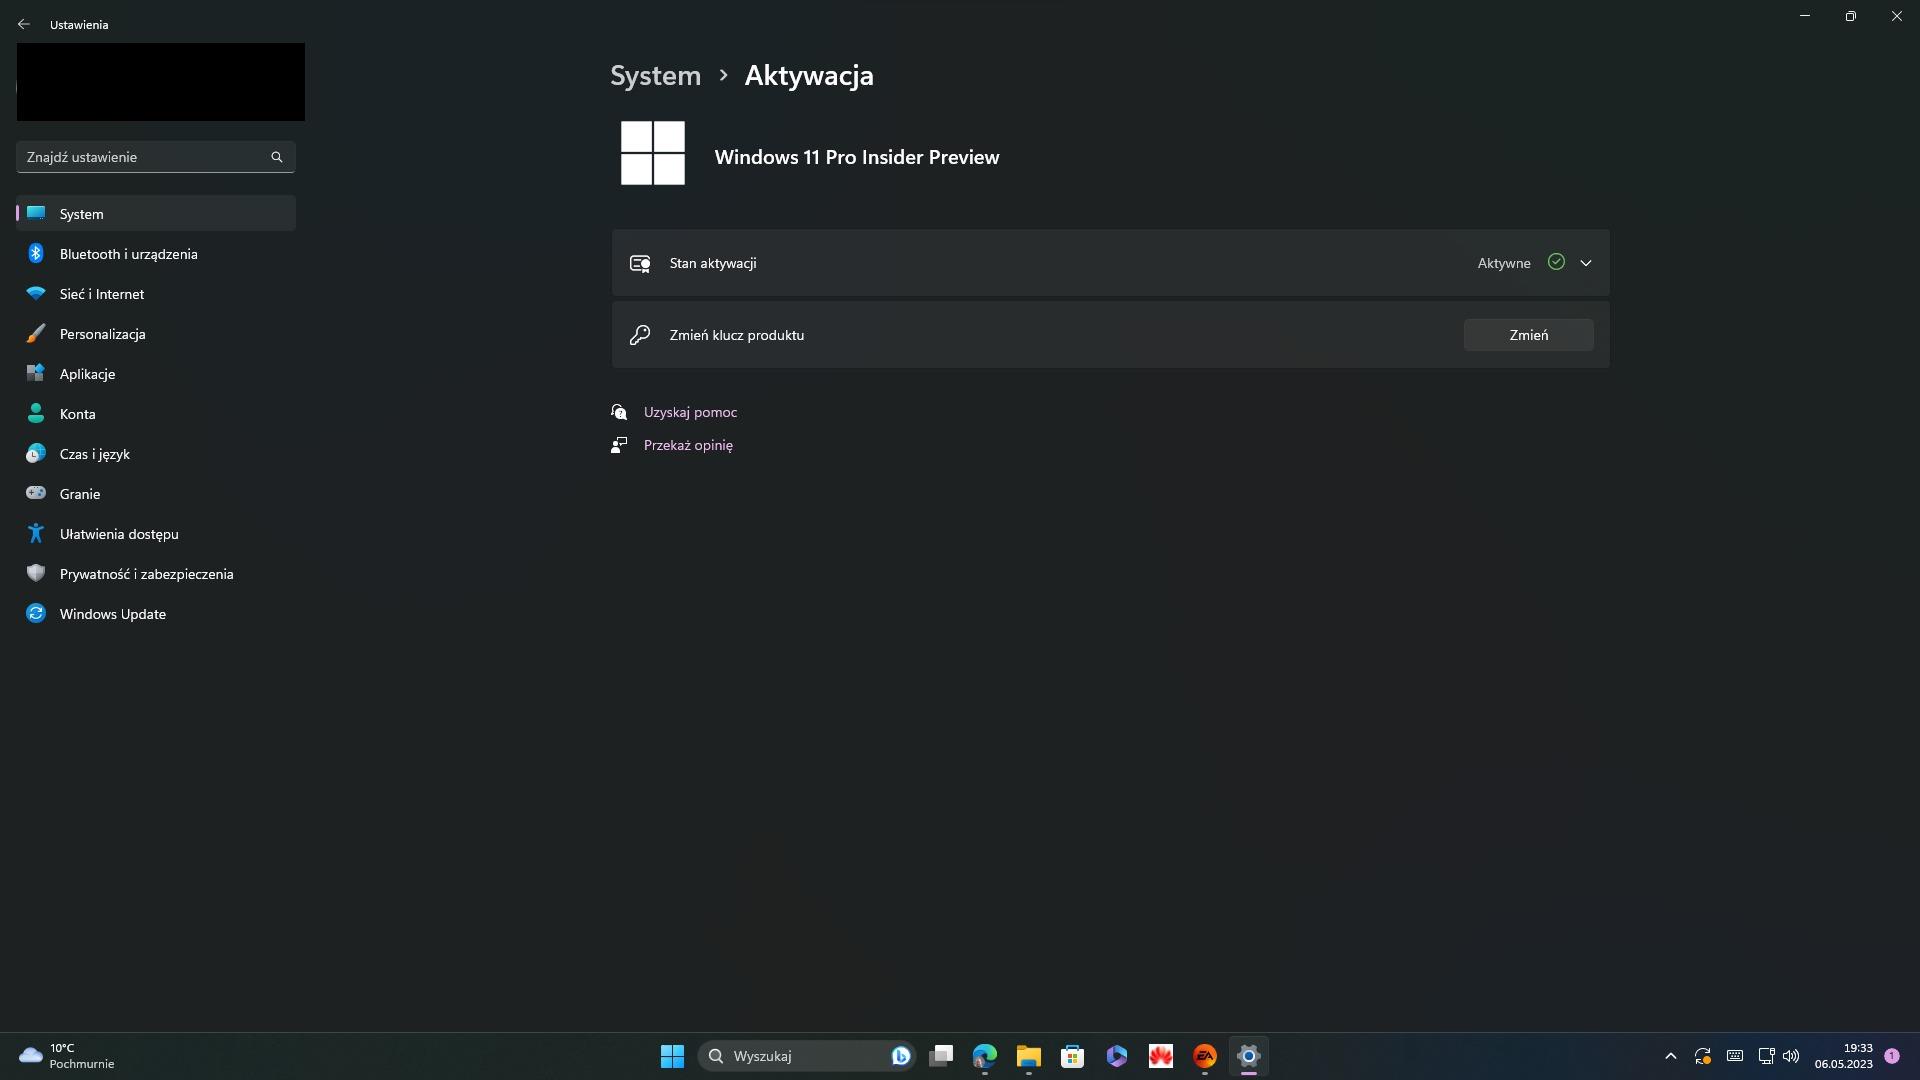Click the gamepad icon beside Granie
1920x1080 pixels.
coord(36,492)
